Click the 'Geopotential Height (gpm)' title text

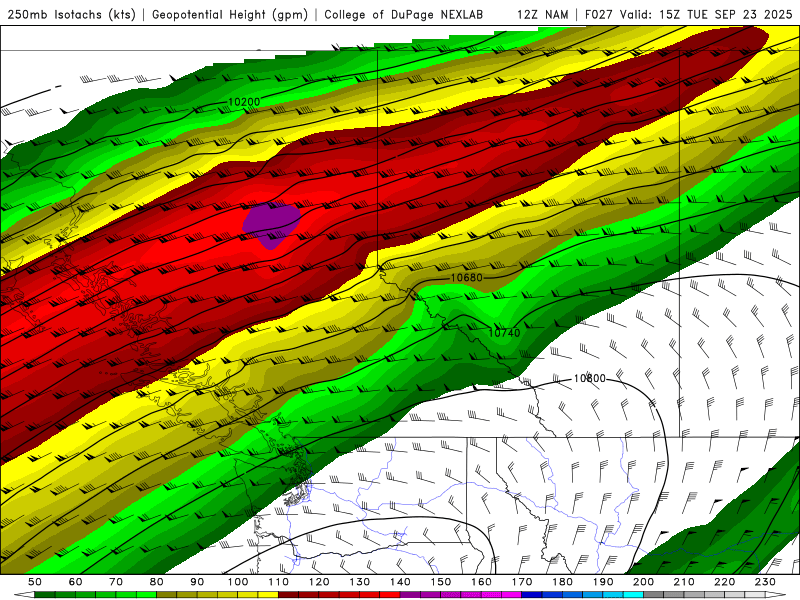[x=230, y=15]
